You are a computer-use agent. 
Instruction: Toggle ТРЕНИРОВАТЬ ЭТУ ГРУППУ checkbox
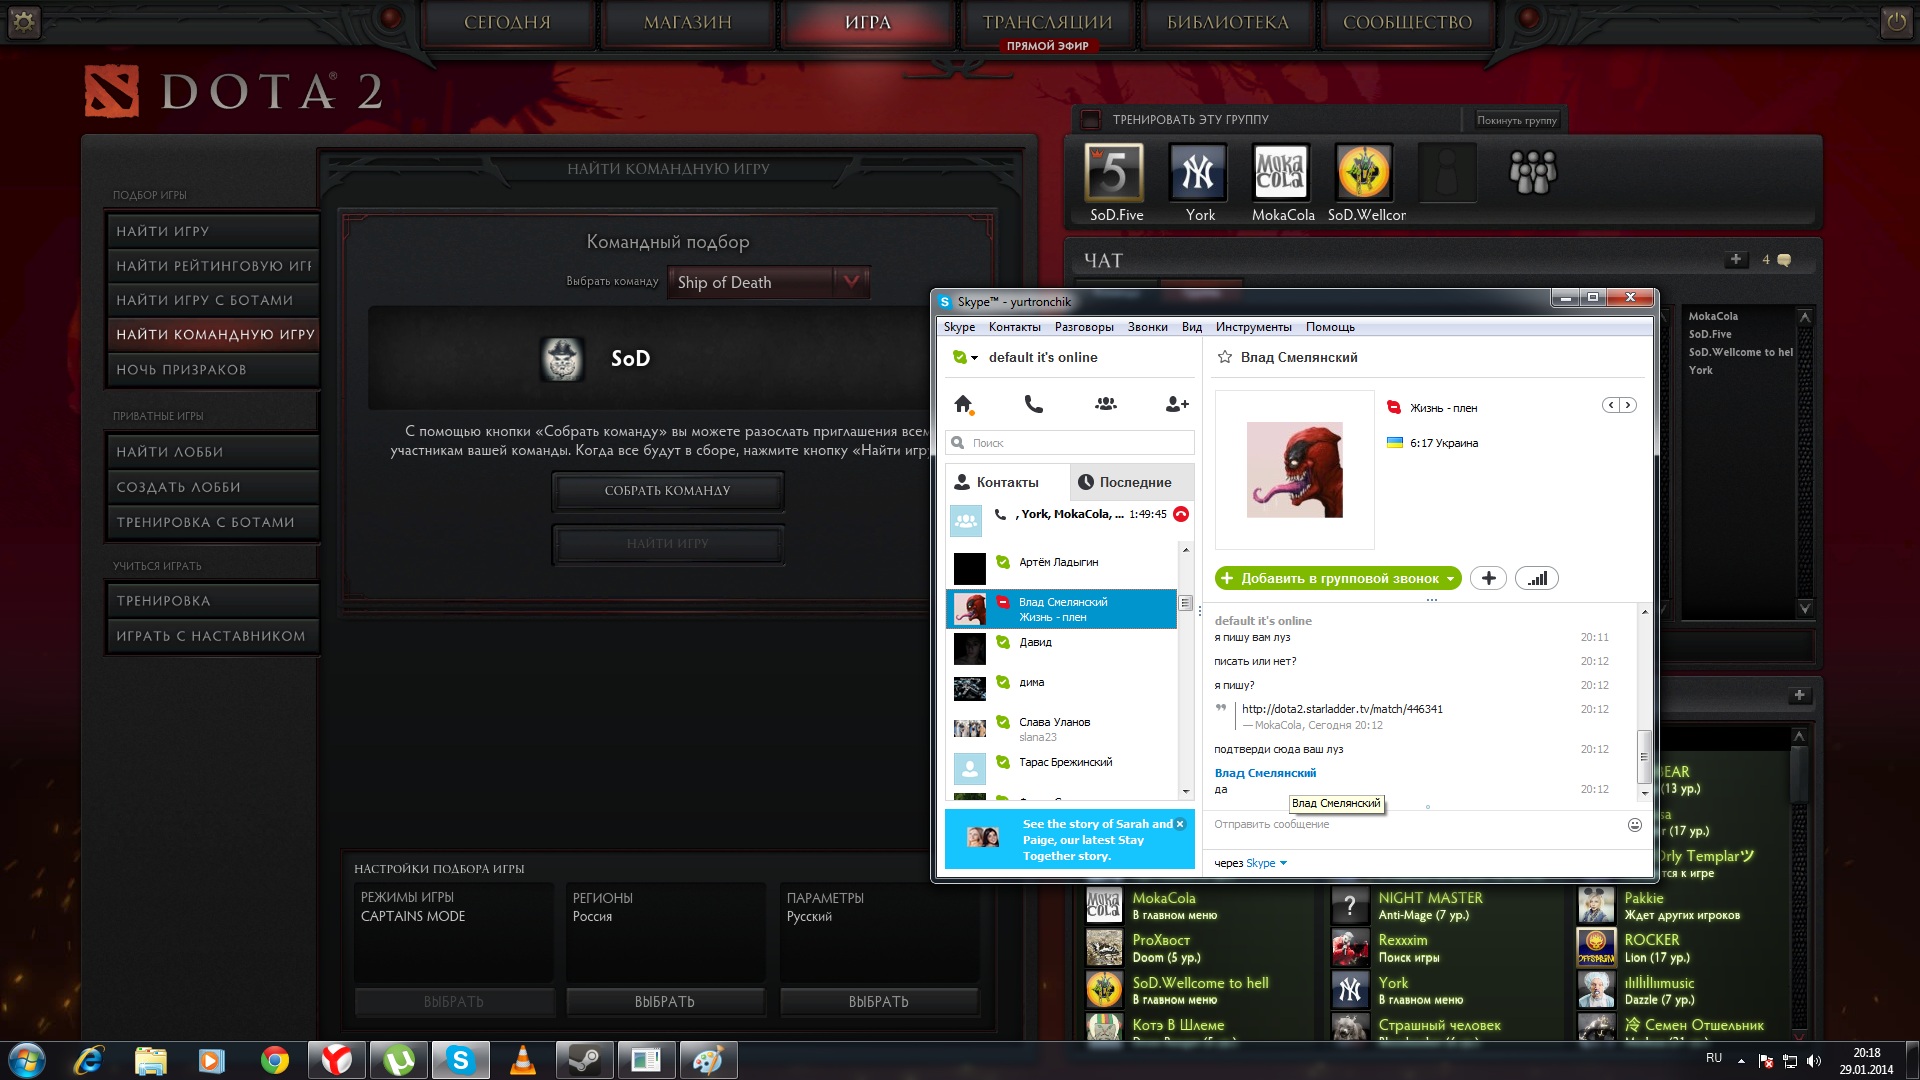(1091, 119)
